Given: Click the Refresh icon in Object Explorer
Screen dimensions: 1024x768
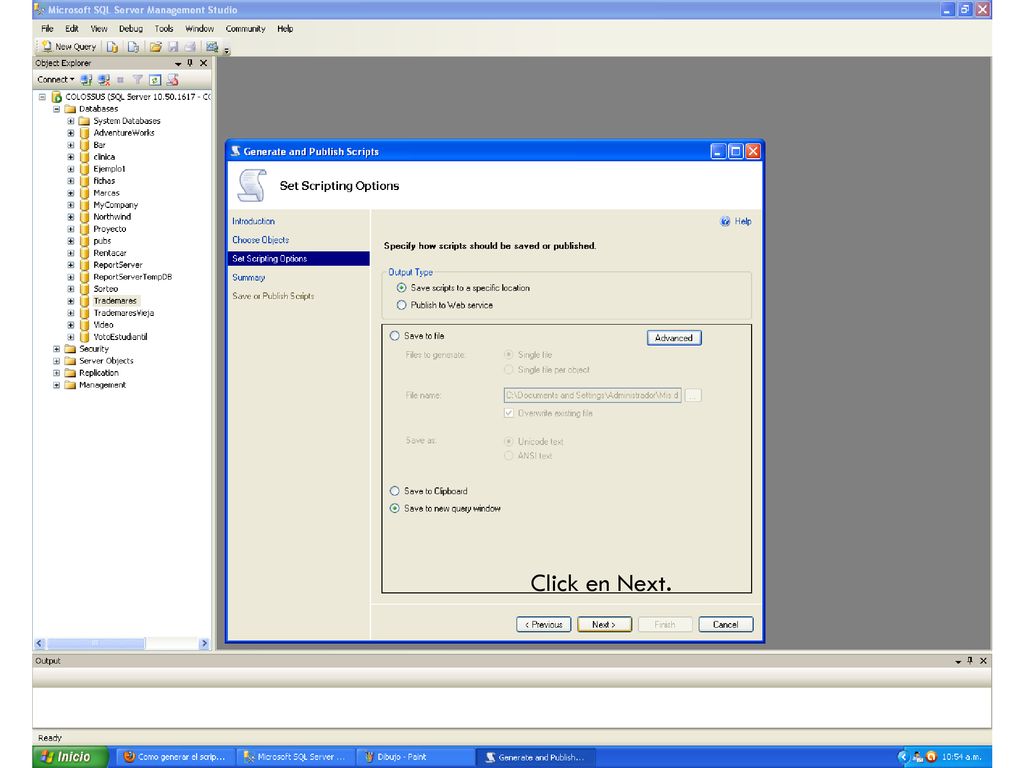Looking at the screenshot, I should [155, 80].
